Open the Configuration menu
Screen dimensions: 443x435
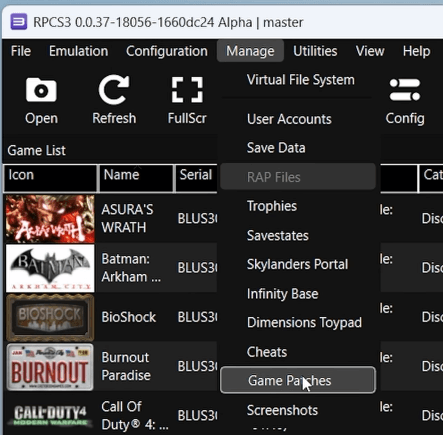(x=167, y=51)
